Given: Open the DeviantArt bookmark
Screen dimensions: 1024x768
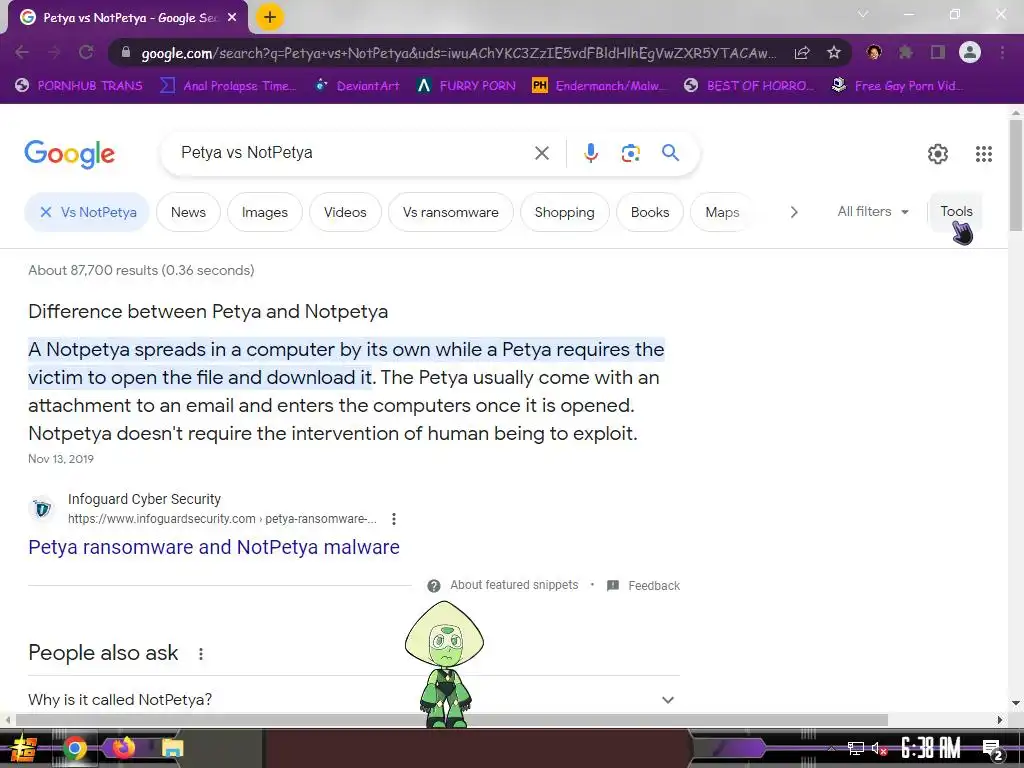Looking at the screenshot, I should [357, 86].
